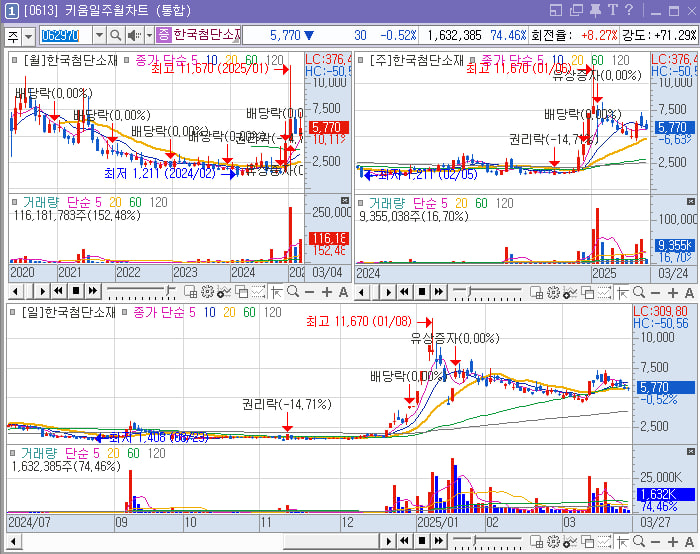Click the cascade windows icon in title bar
This screenshot has width=700, height=554.
576,10
